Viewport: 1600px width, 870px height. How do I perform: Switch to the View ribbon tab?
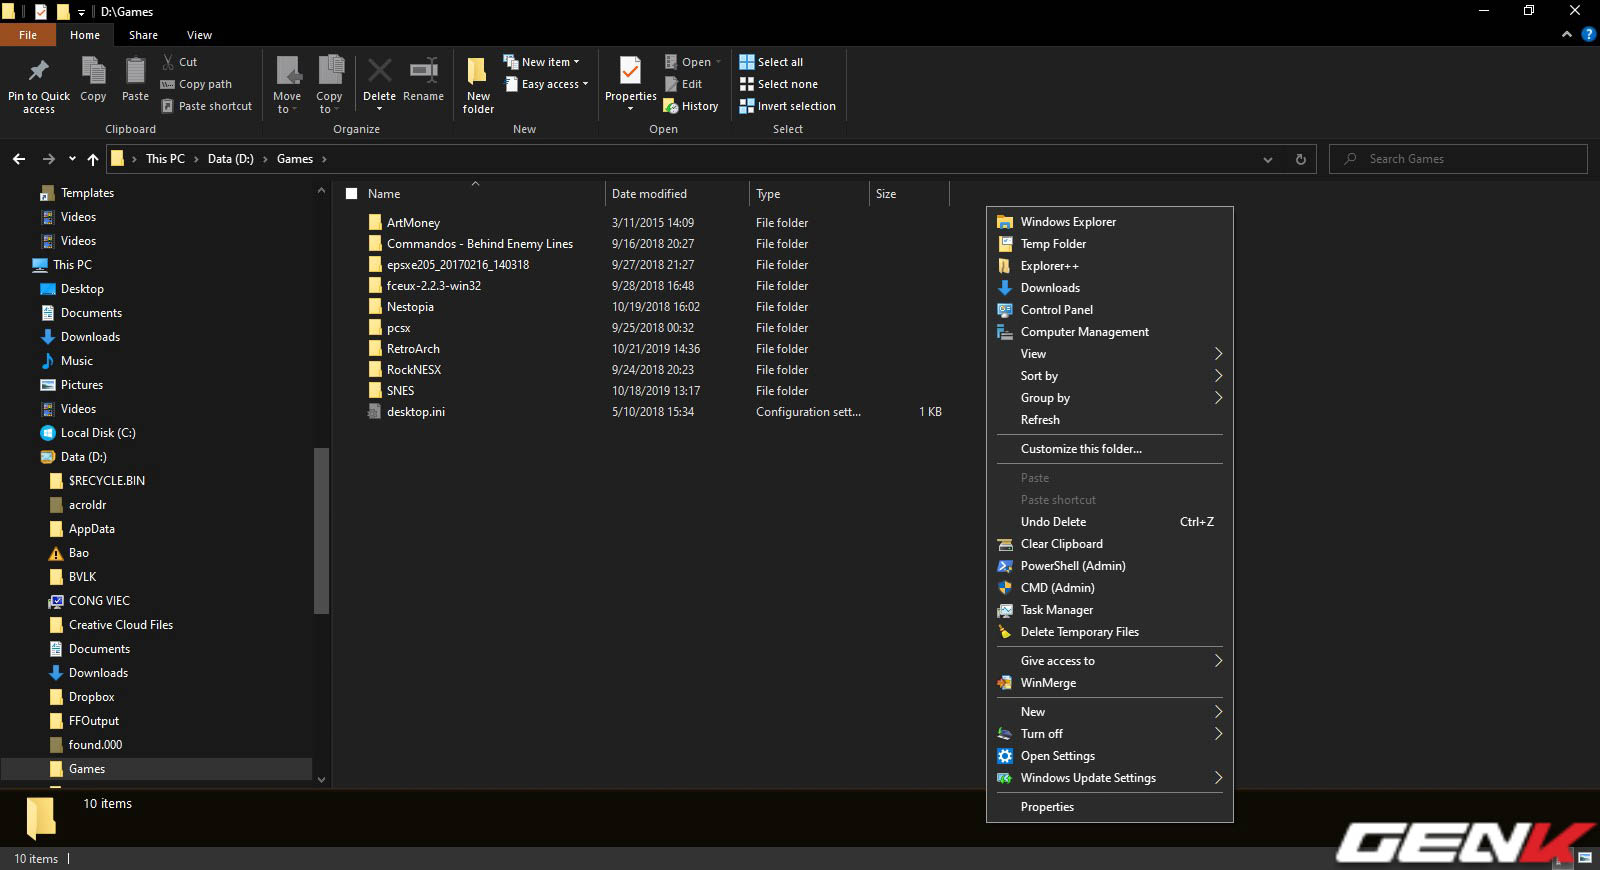[199, 35]
